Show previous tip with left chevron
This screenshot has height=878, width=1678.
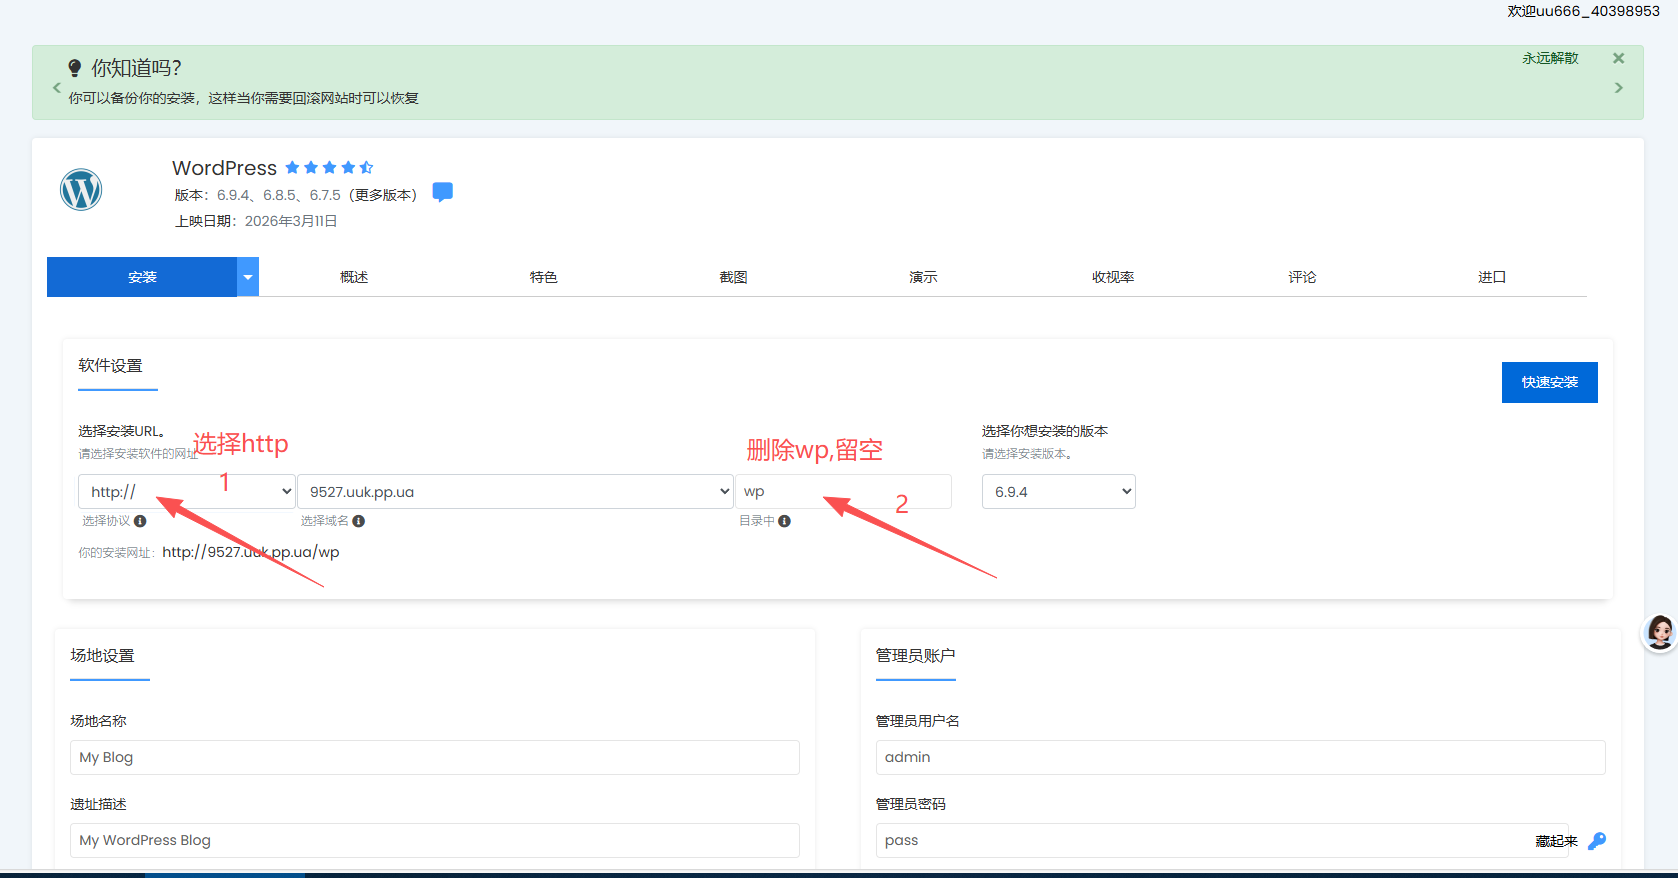coord(57,88)
